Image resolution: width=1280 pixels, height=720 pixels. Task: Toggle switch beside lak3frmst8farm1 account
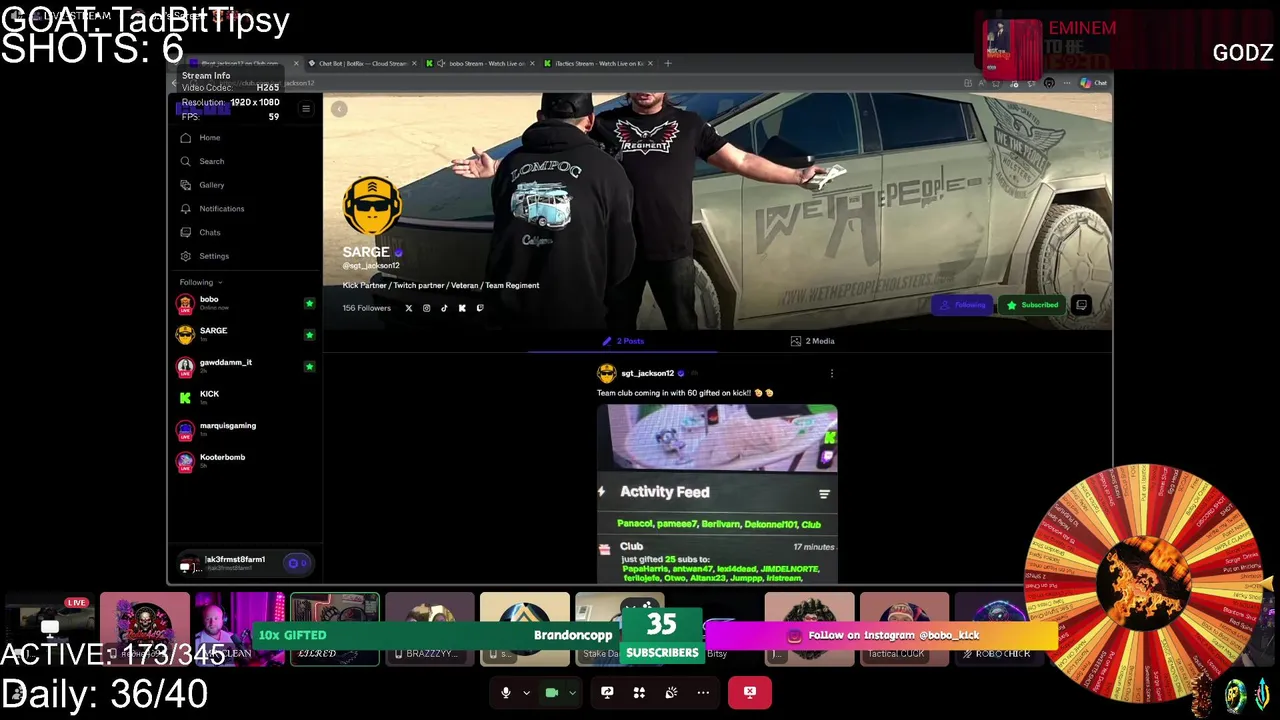297,564
